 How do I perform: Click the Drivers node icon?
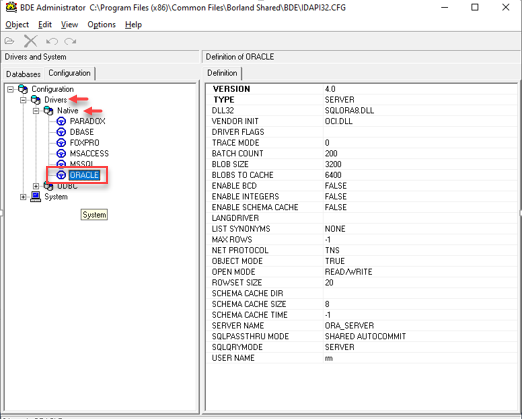coord(36,100)
